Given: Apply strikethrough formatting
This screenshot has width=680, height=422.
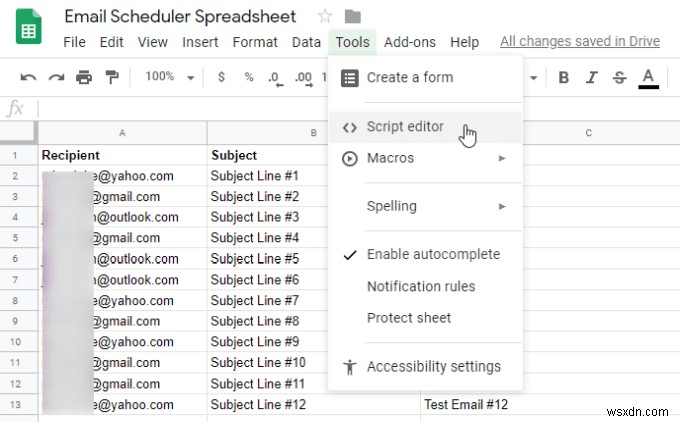Looking at the screenshot, I should point(619,77).
